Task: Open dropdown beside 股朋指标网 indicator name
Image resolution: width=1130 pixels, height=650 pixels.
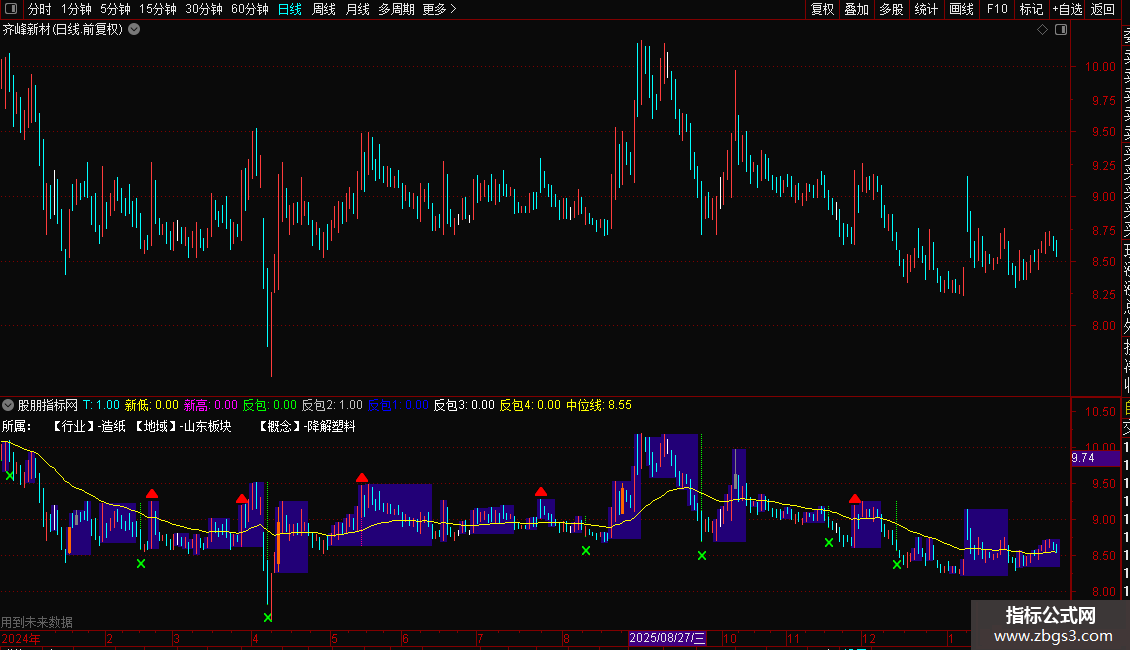Action: [8, 405]
